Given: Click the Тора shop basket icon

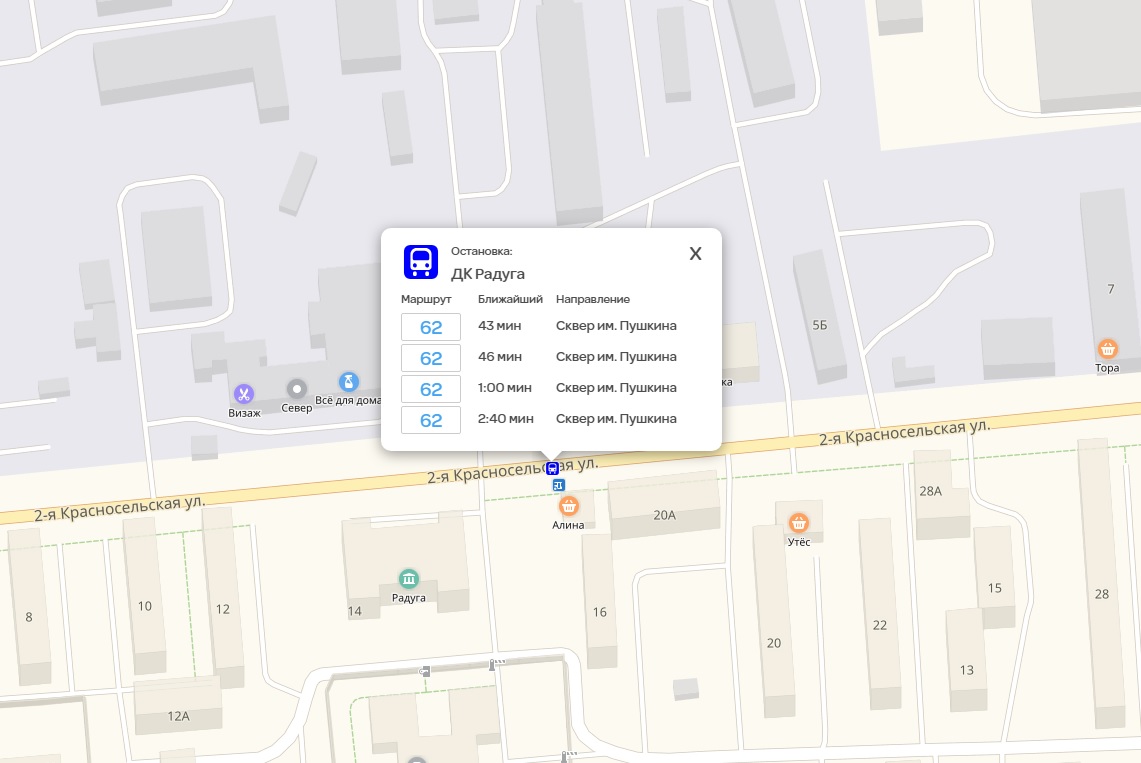Looking at the screenshot, I should tap(1107, 349).
